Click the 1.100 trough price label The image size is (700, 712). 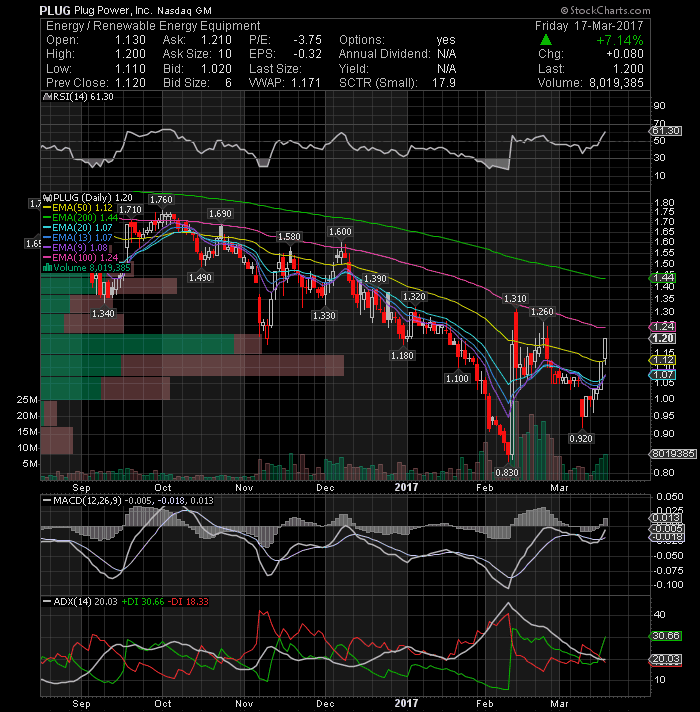point(457,379)
